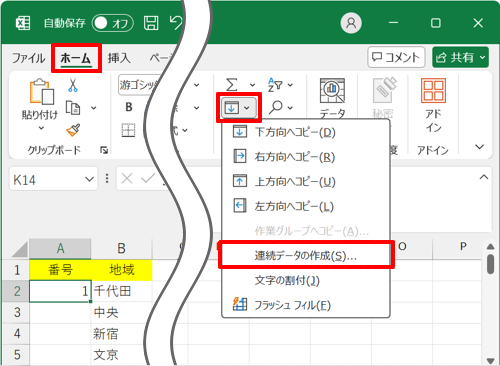Click the Save floppy disk icon
This screenshot has height=366, width=500.
(151, 23)
